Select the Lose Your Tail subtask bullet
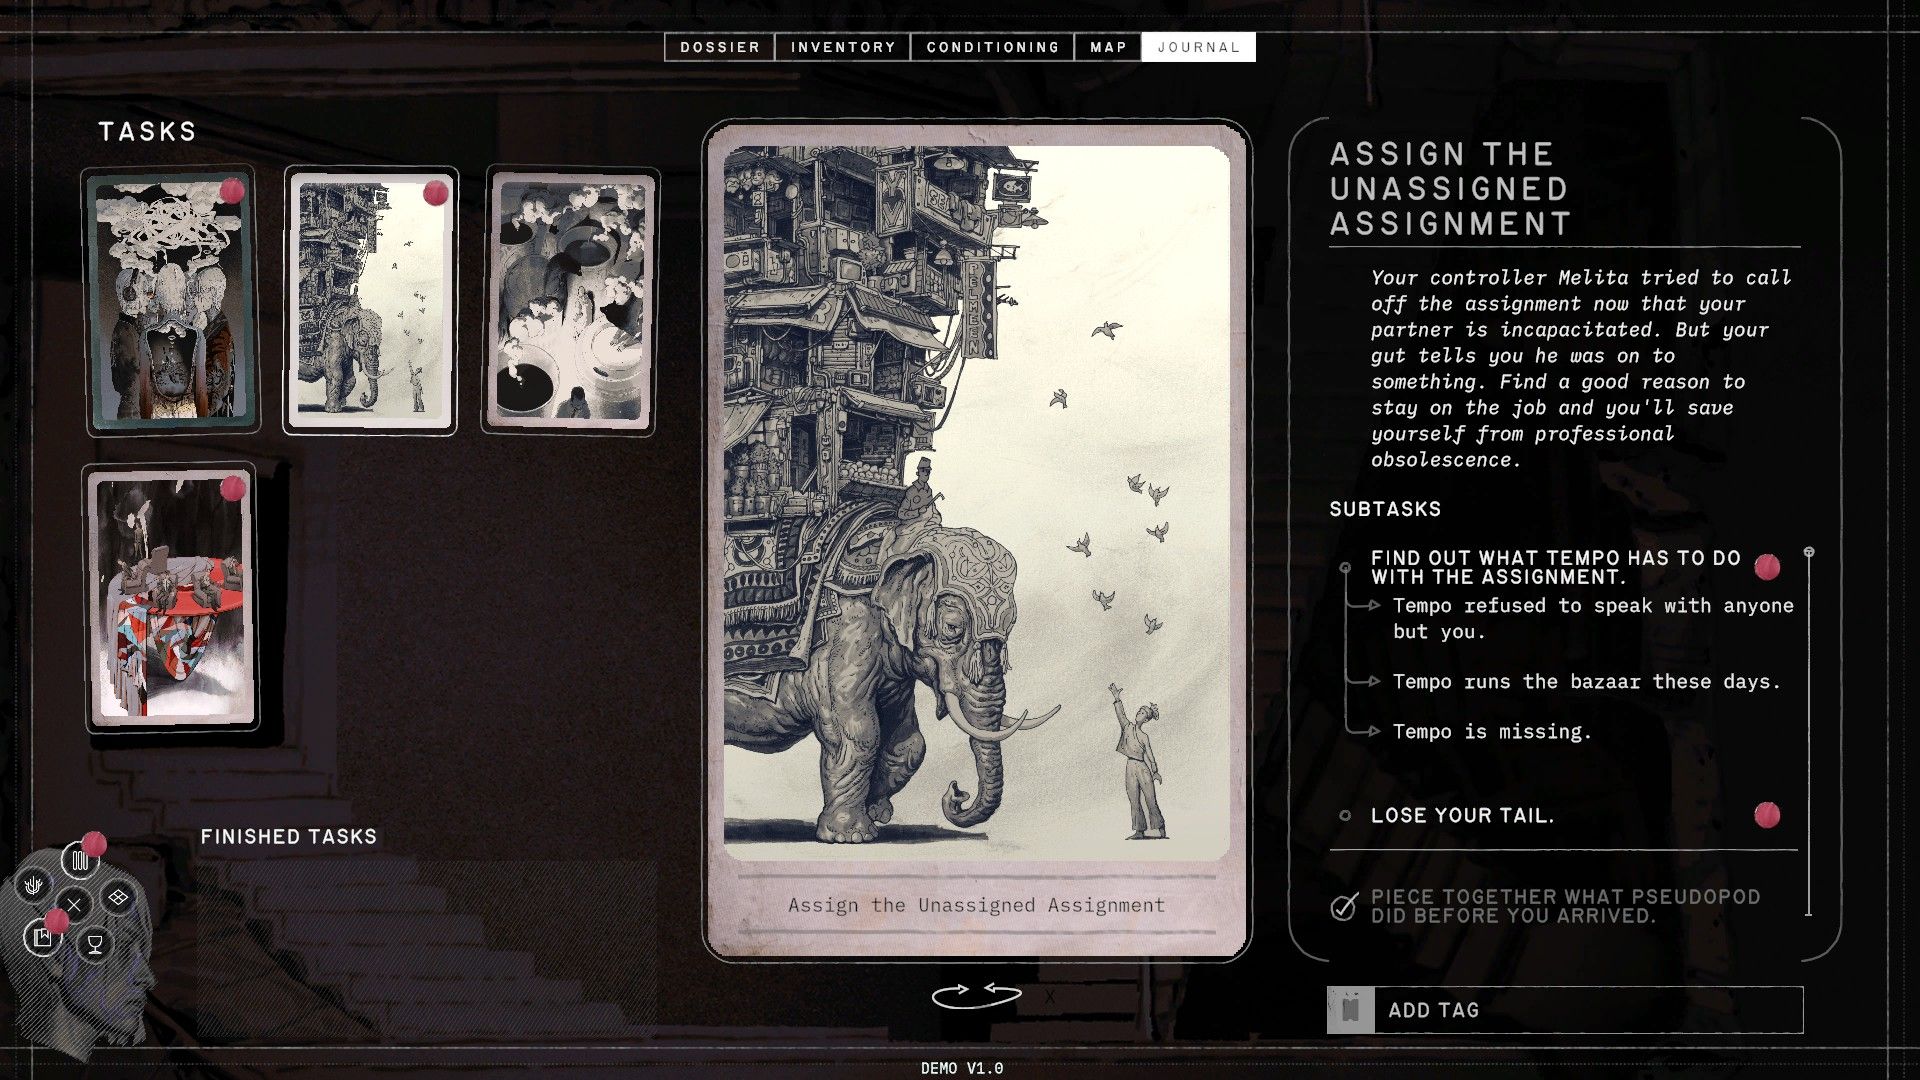This screenshot has width=1920, height=1080. [x=1345, y=816]
